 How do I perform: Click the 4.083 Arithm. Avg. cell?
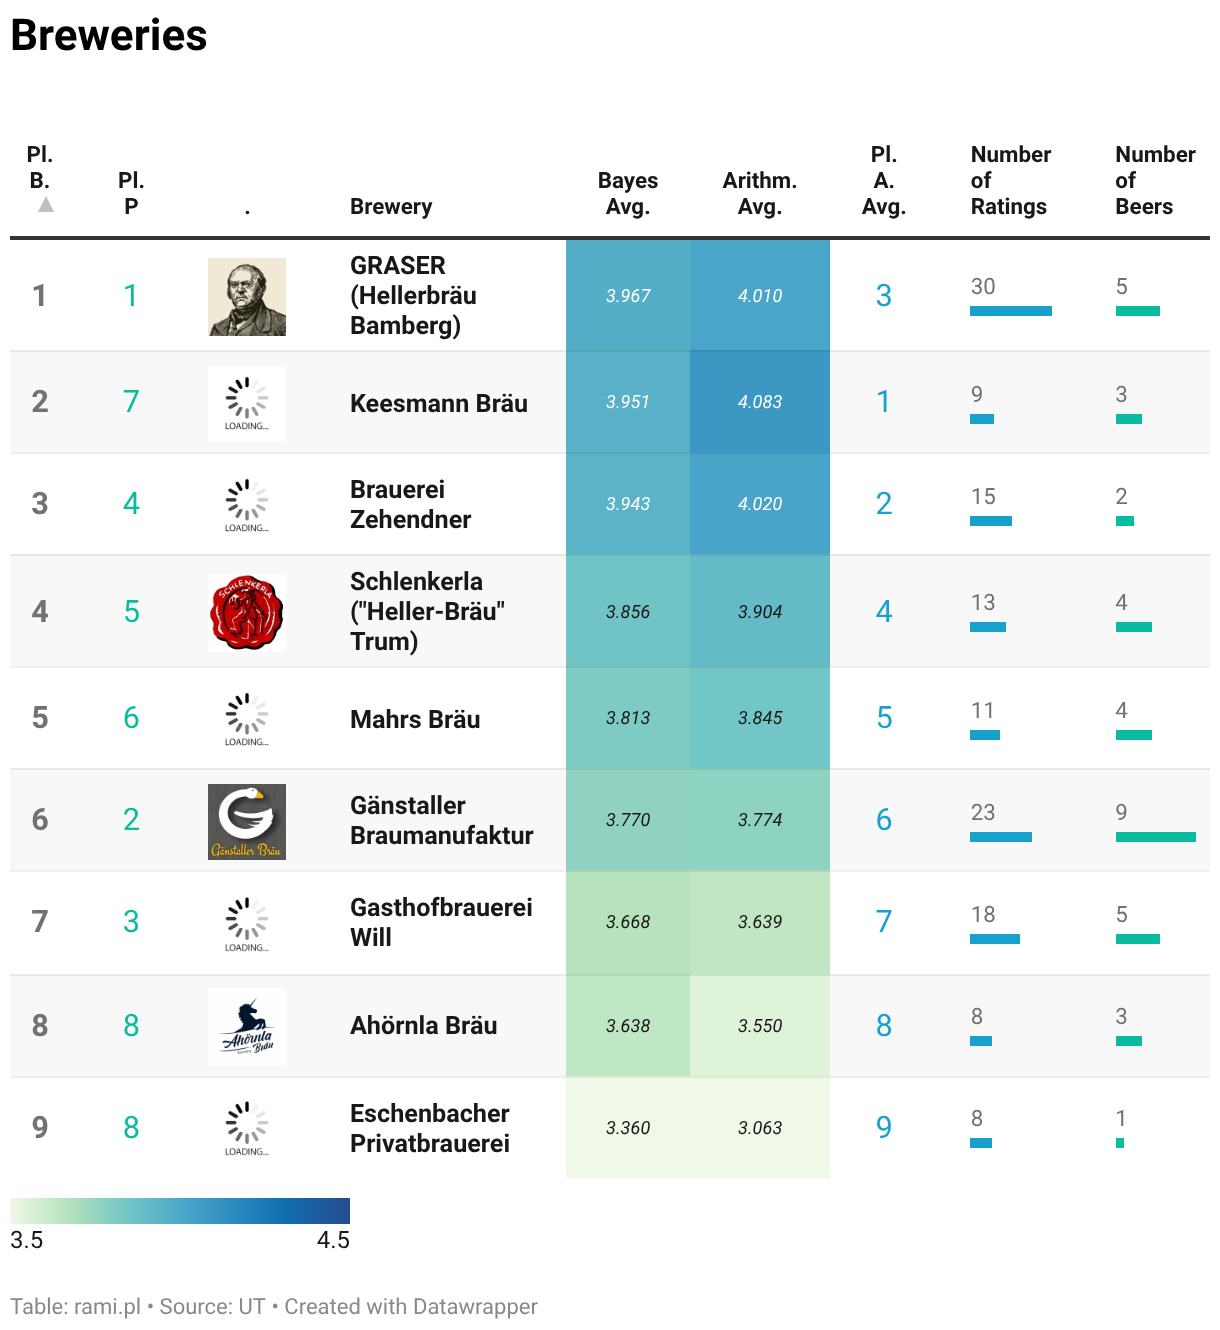click(x=760, y=402)
